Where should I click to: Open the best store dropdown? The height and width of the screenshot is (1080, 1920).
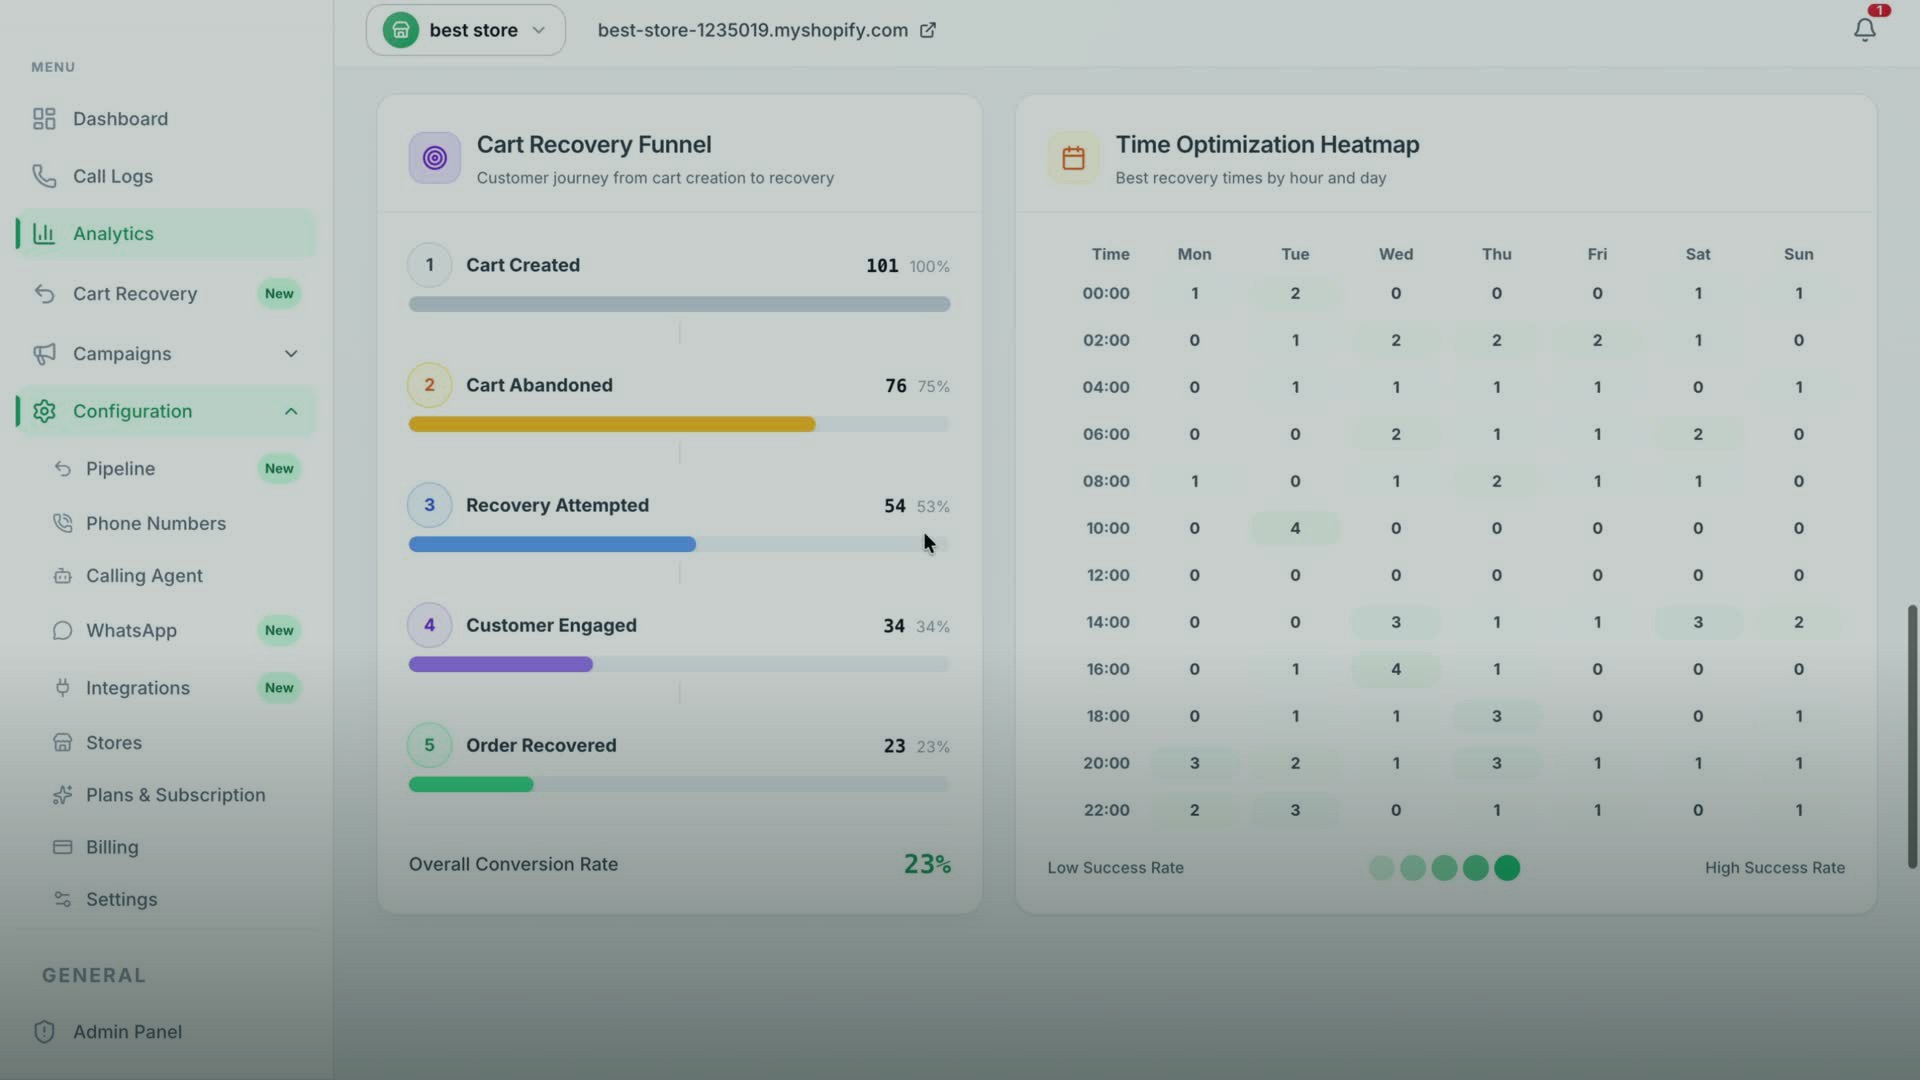(x=465, y=30)
